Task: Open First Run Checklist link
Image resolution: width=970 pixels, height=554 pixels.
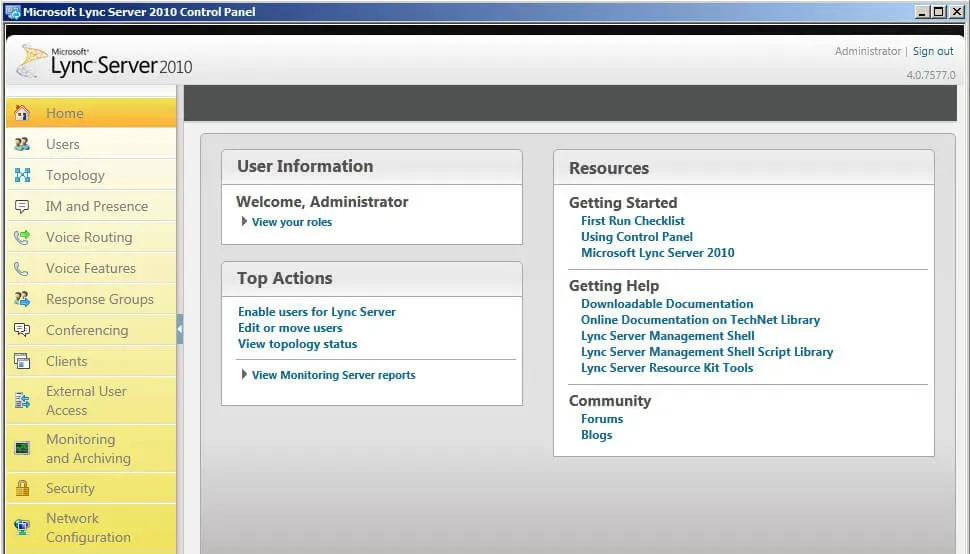Action: pos(633,221)
